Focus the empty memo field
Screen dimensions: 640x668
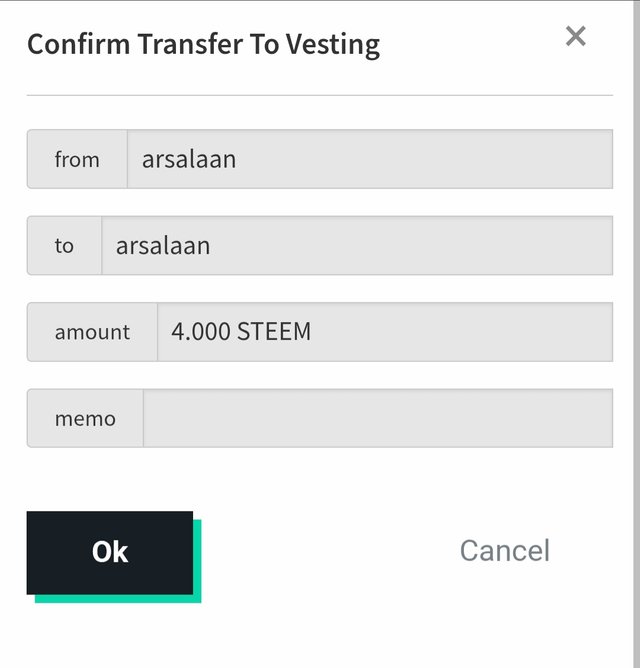pyautogui.click(x=378, y=418)
